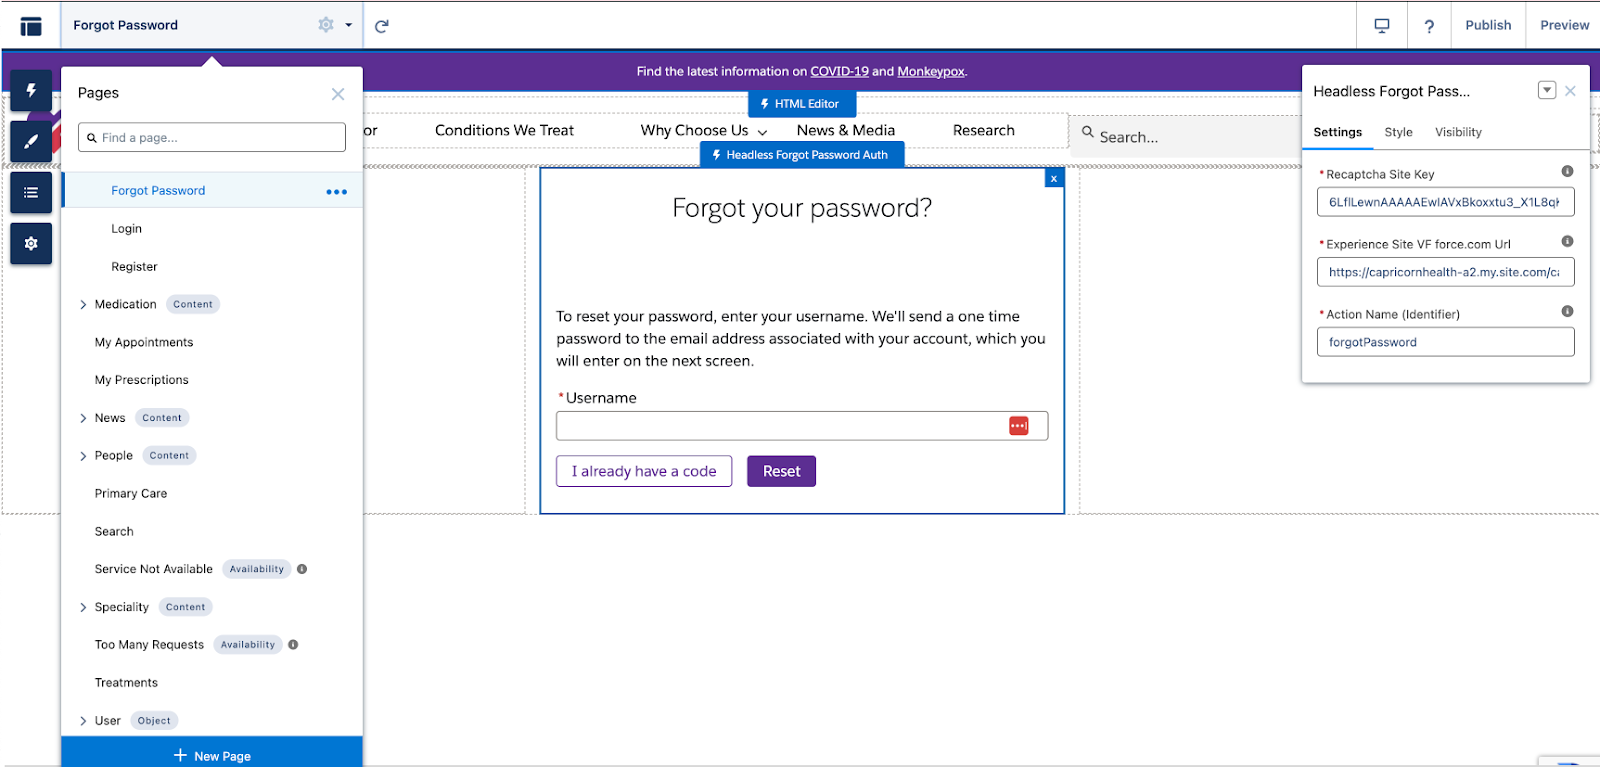
Task: Expand the User object page group
Action: point(83,721)
